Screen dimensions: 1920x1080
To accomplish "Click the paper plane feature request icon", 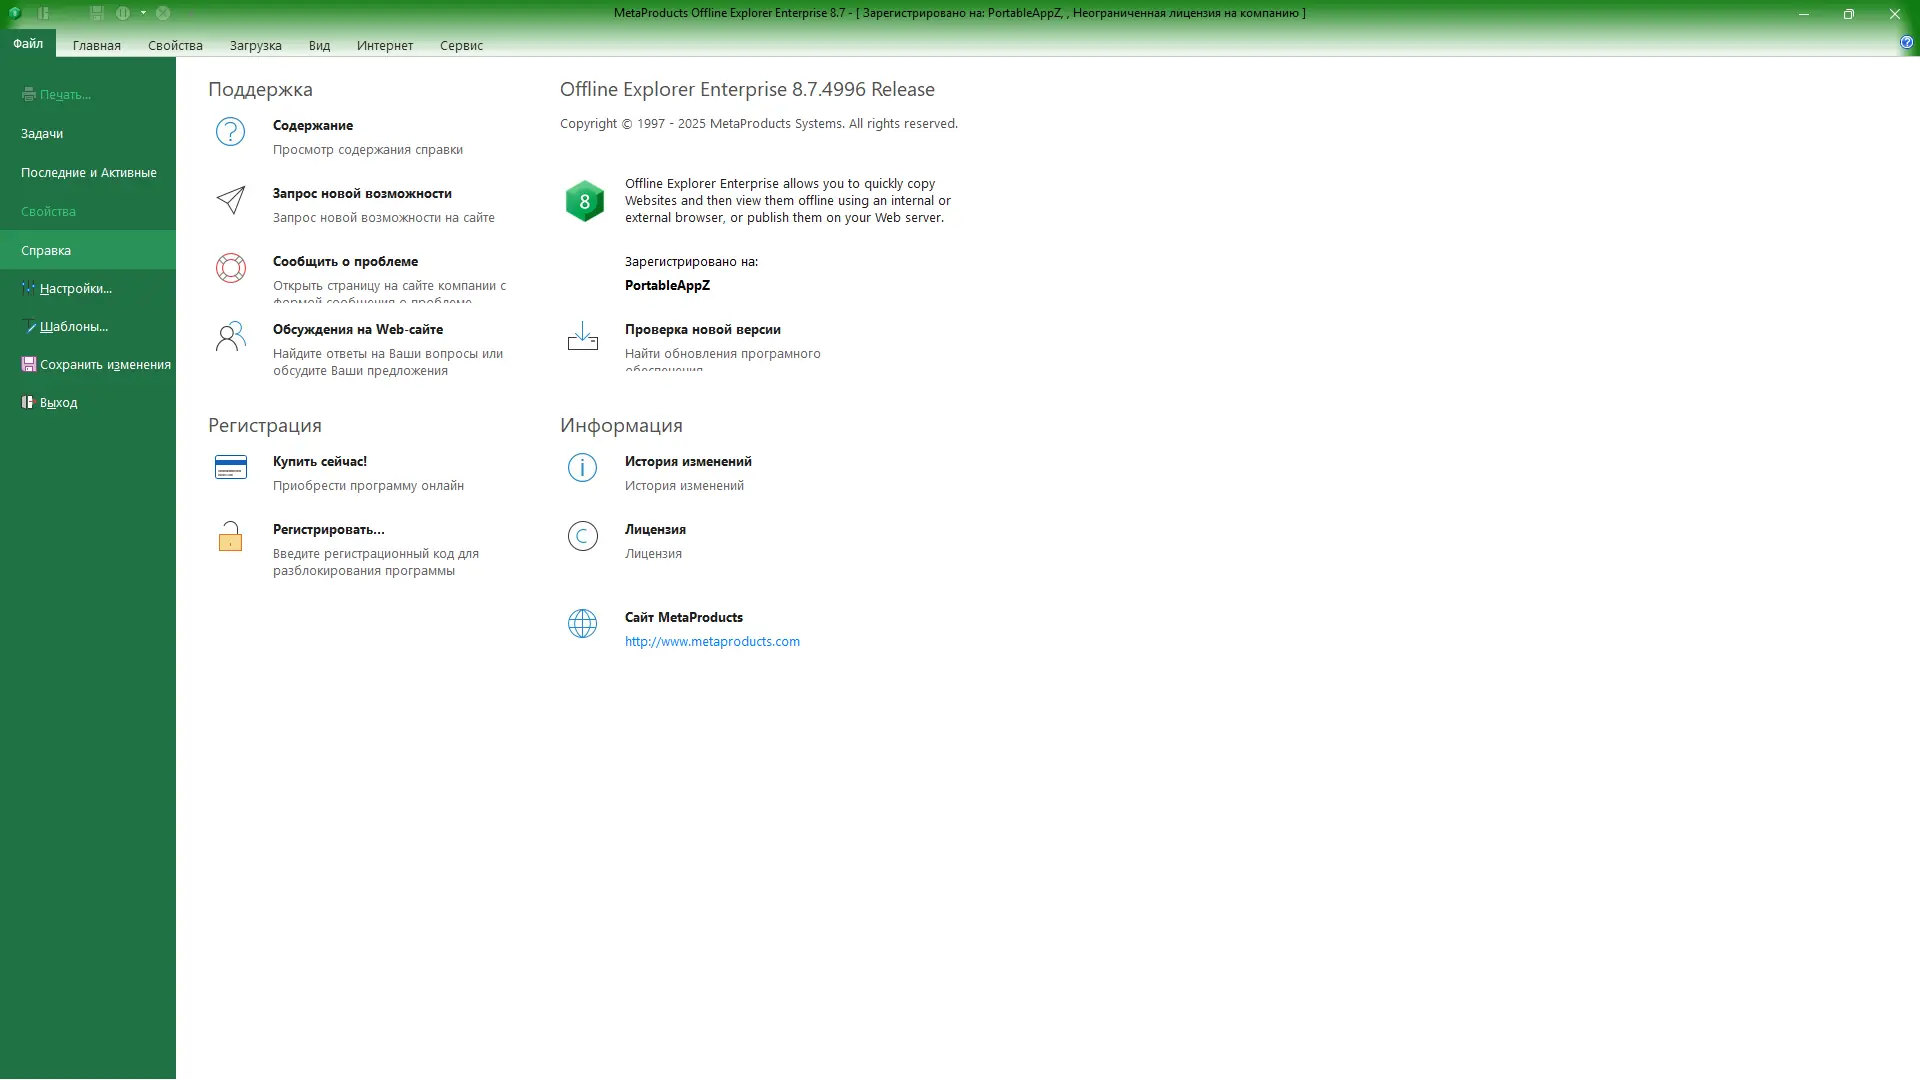I will pos(230,200).
